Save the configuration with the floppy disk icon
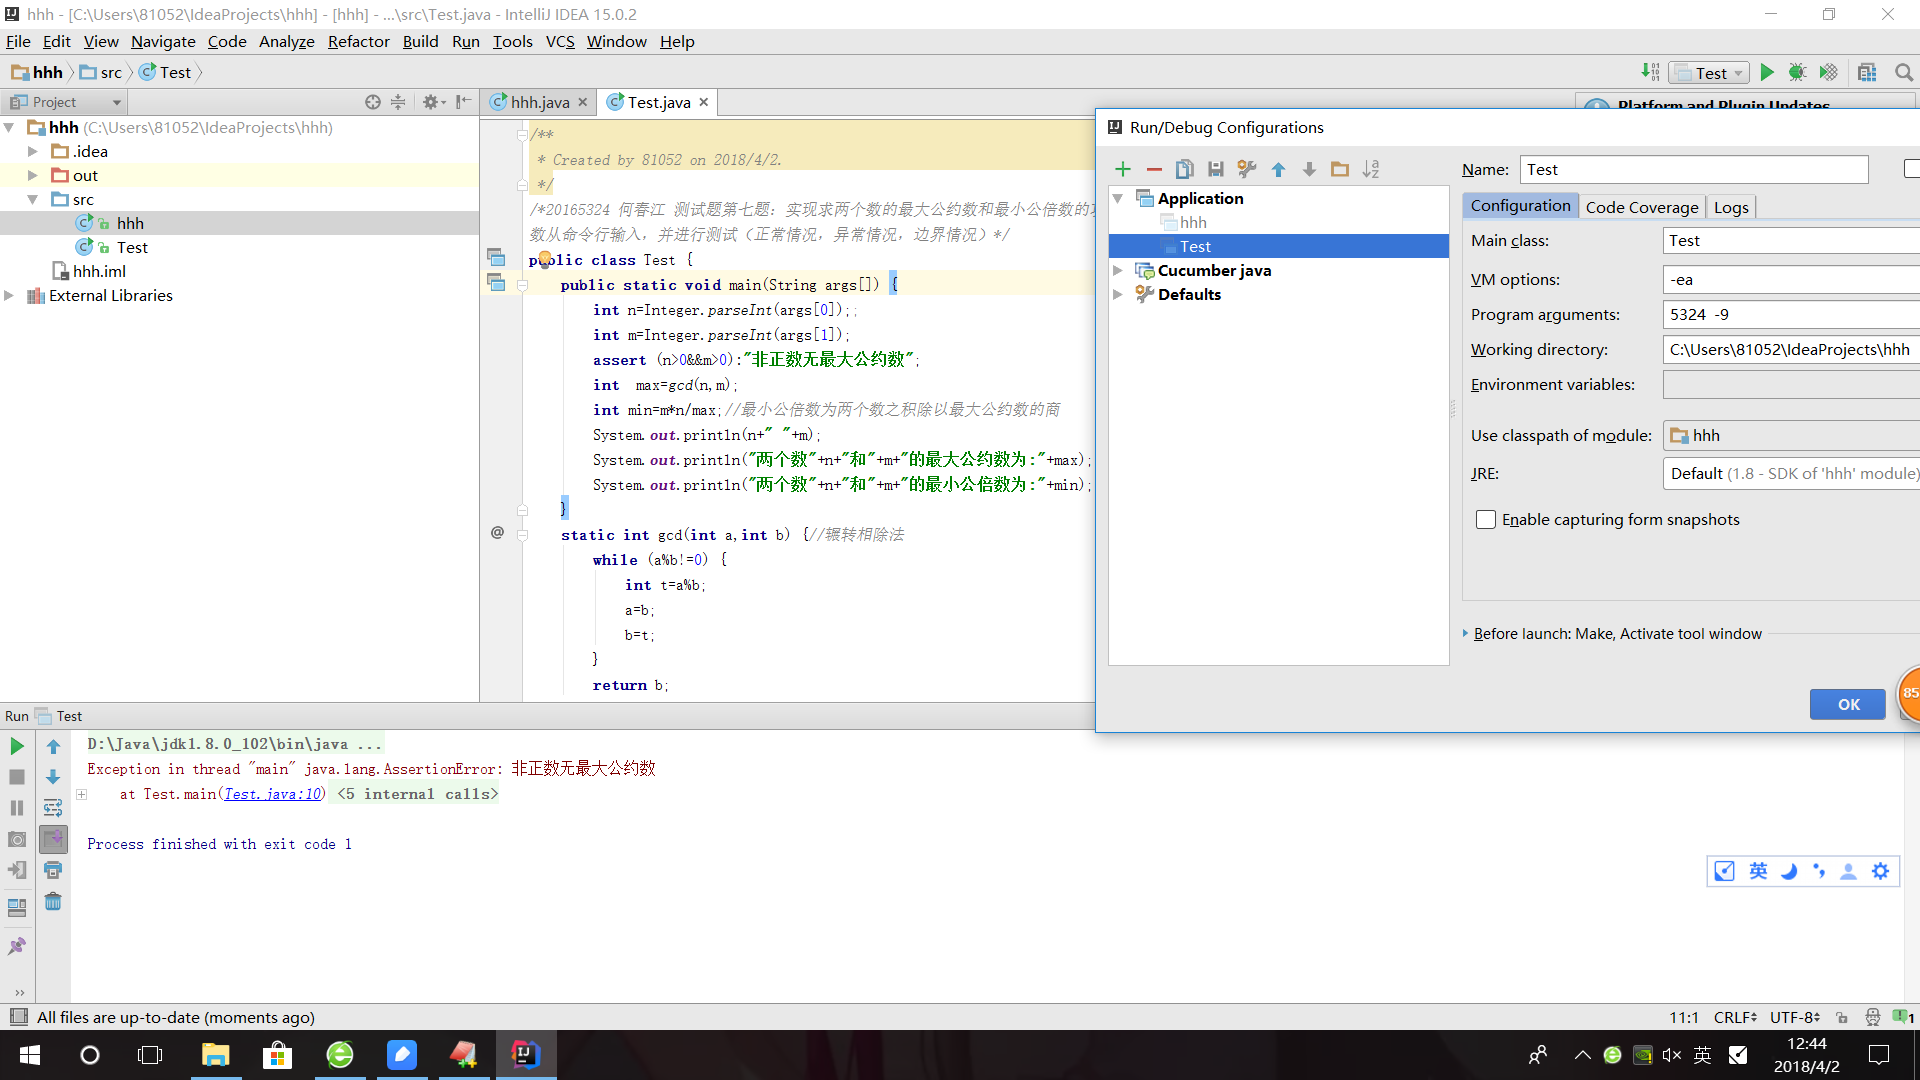 click(x=1216, y=169)
